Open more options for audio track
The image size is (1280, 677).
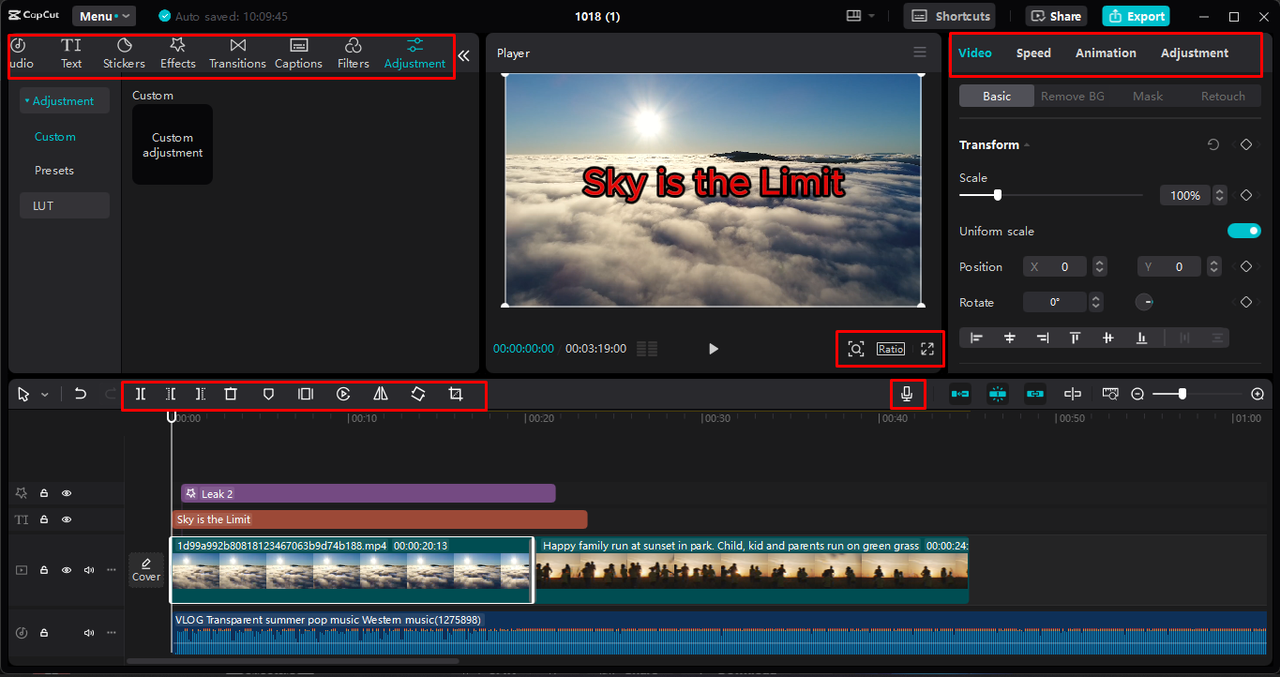(111, 633)
